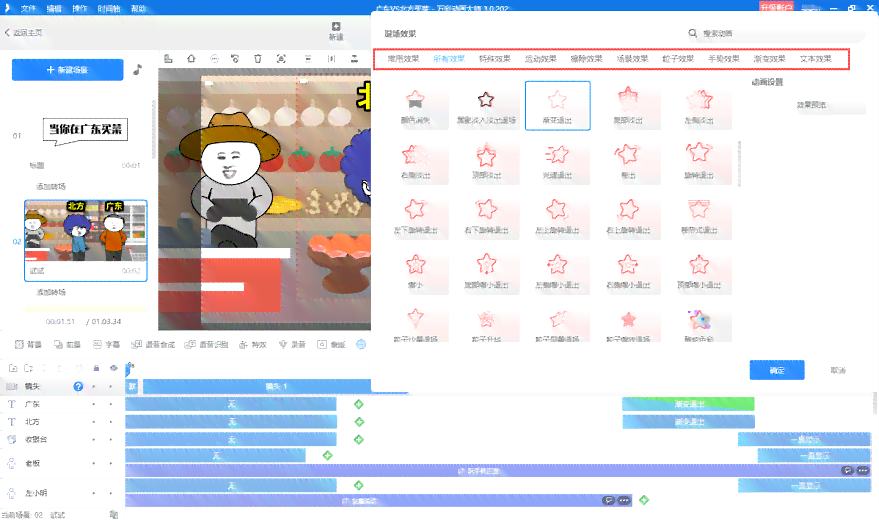This screenshot has width=879, height=520.
Task: Pick the 左侧淡出 left fade-out effect
Action: point(698,106)
